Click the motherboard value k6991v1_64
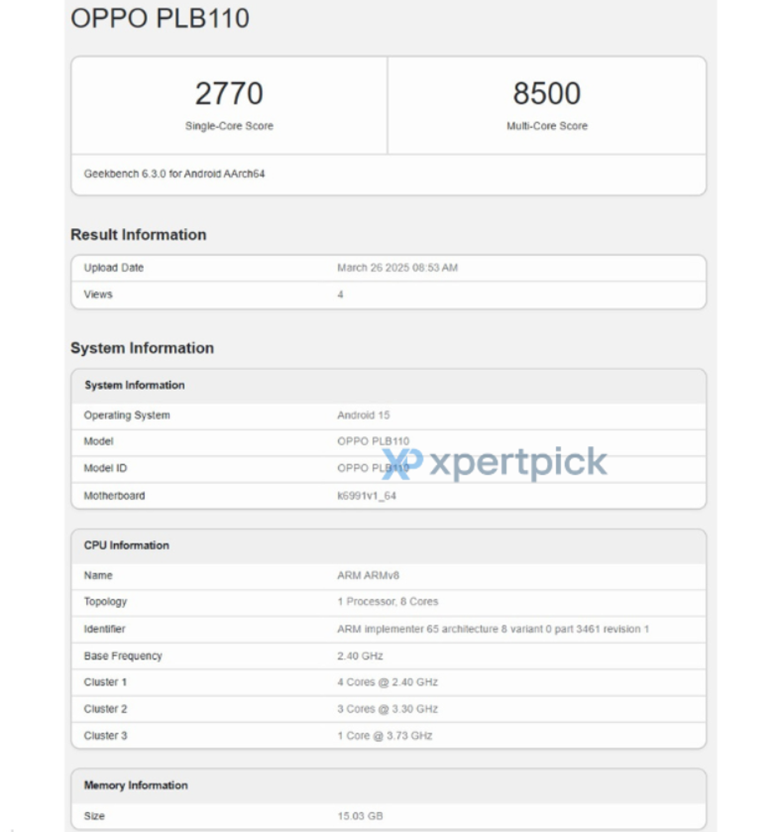This screenshot has width=777, height=832. click(x=367, y=495)
